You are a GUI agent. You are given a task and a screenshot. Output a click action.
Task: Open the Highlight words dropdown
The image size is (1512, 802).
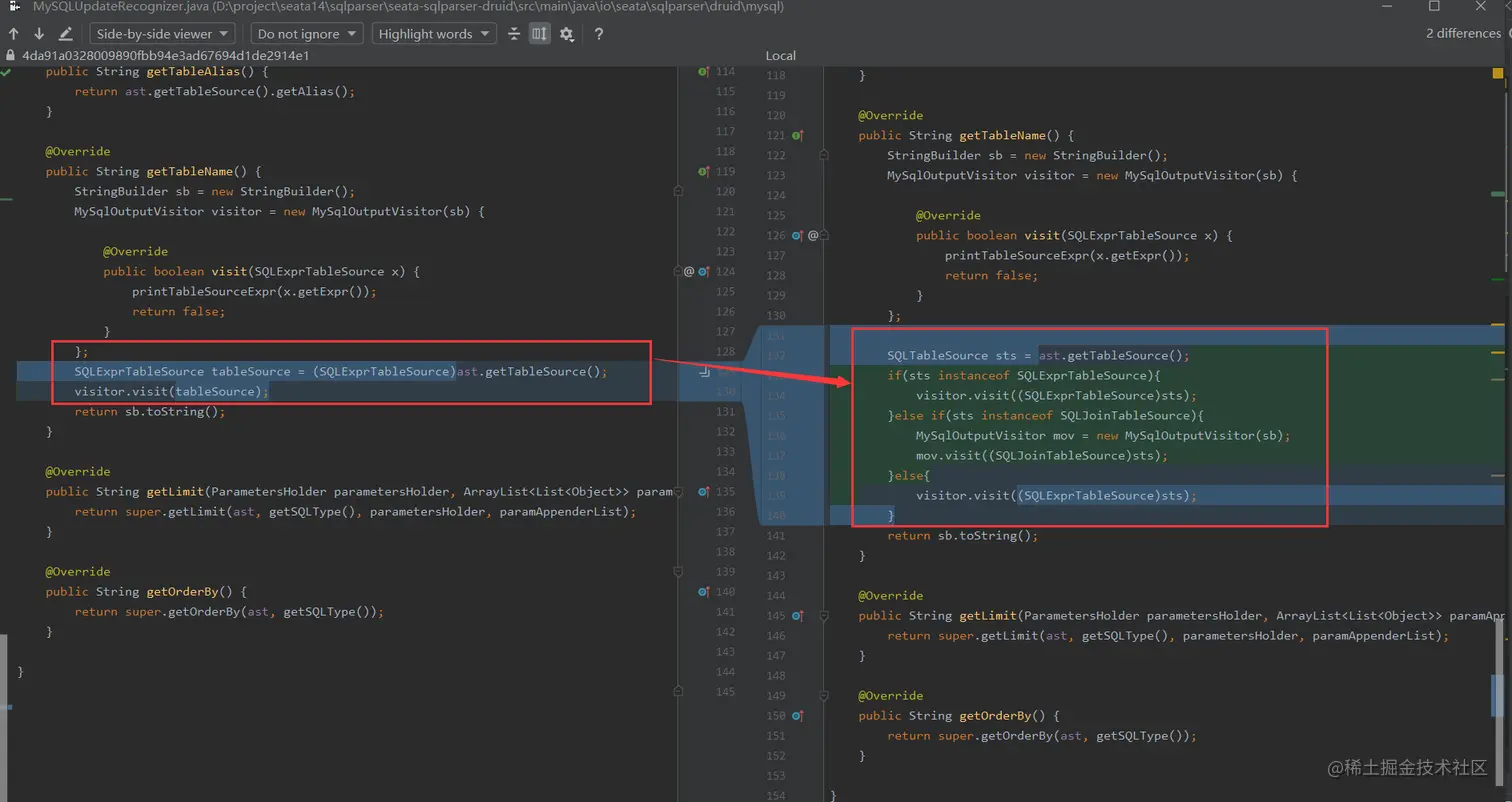click(x=433, y=34)
